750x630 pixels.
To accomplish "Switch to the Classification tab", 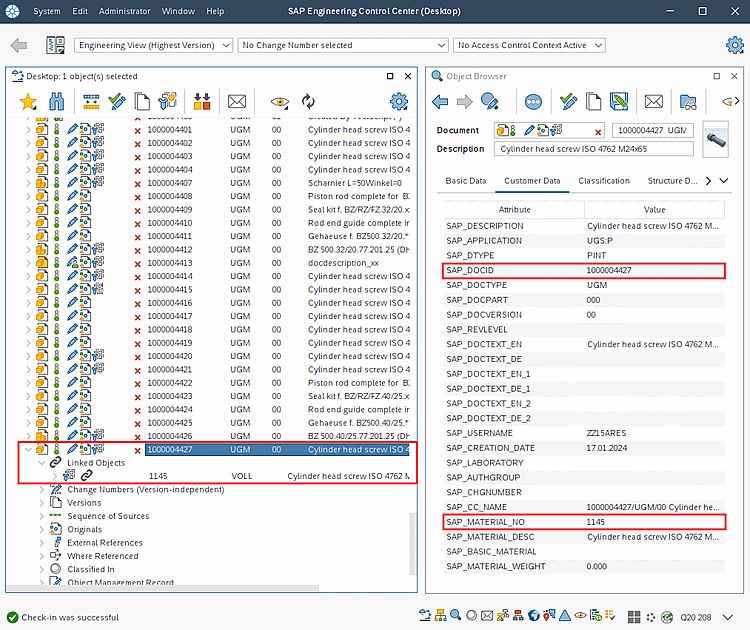I will tap(604, 181).
